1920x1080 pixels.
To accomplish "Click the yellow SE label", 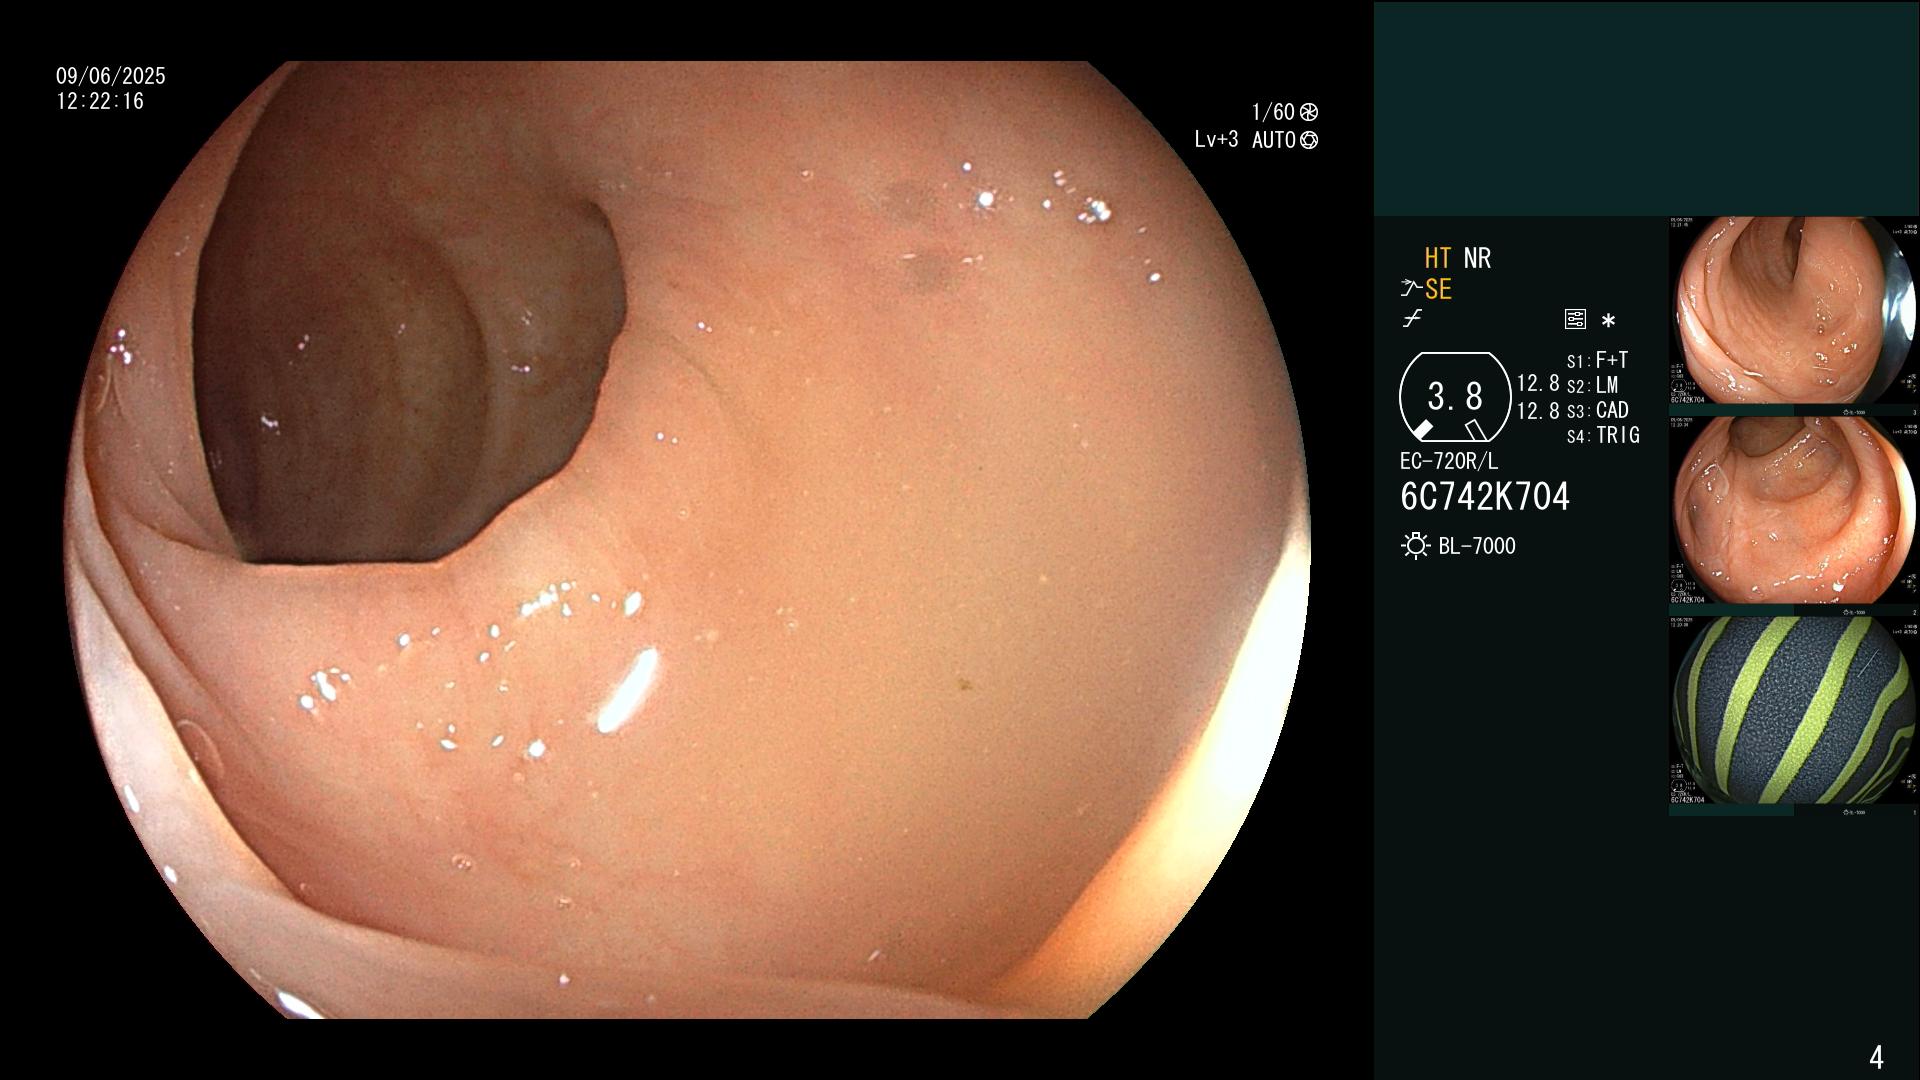I will point(1438,289).
